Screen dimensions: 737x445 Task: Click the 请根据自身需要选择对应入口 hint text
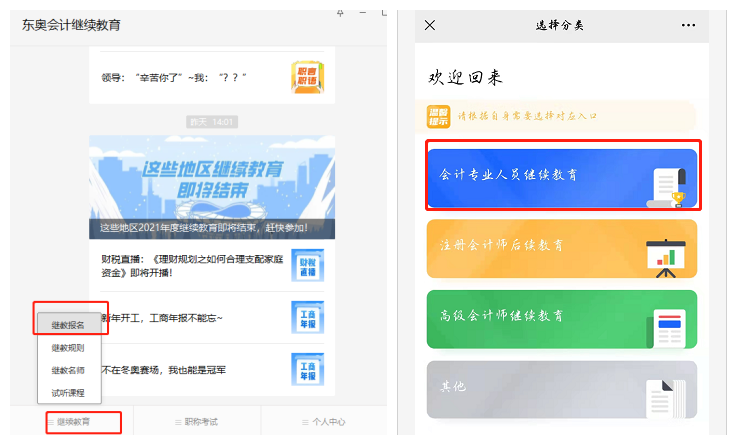coord(527,116)
